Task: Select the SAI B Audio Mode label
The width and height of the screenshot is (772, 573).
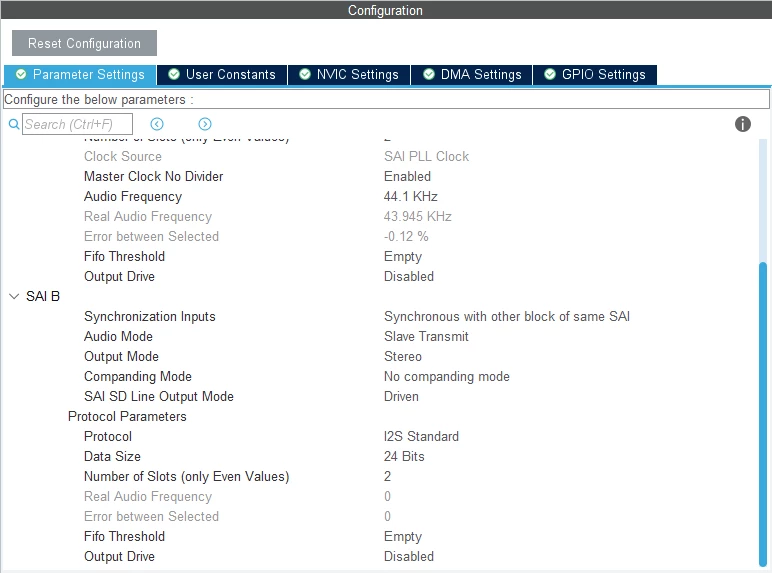Action: click(118, 337)
